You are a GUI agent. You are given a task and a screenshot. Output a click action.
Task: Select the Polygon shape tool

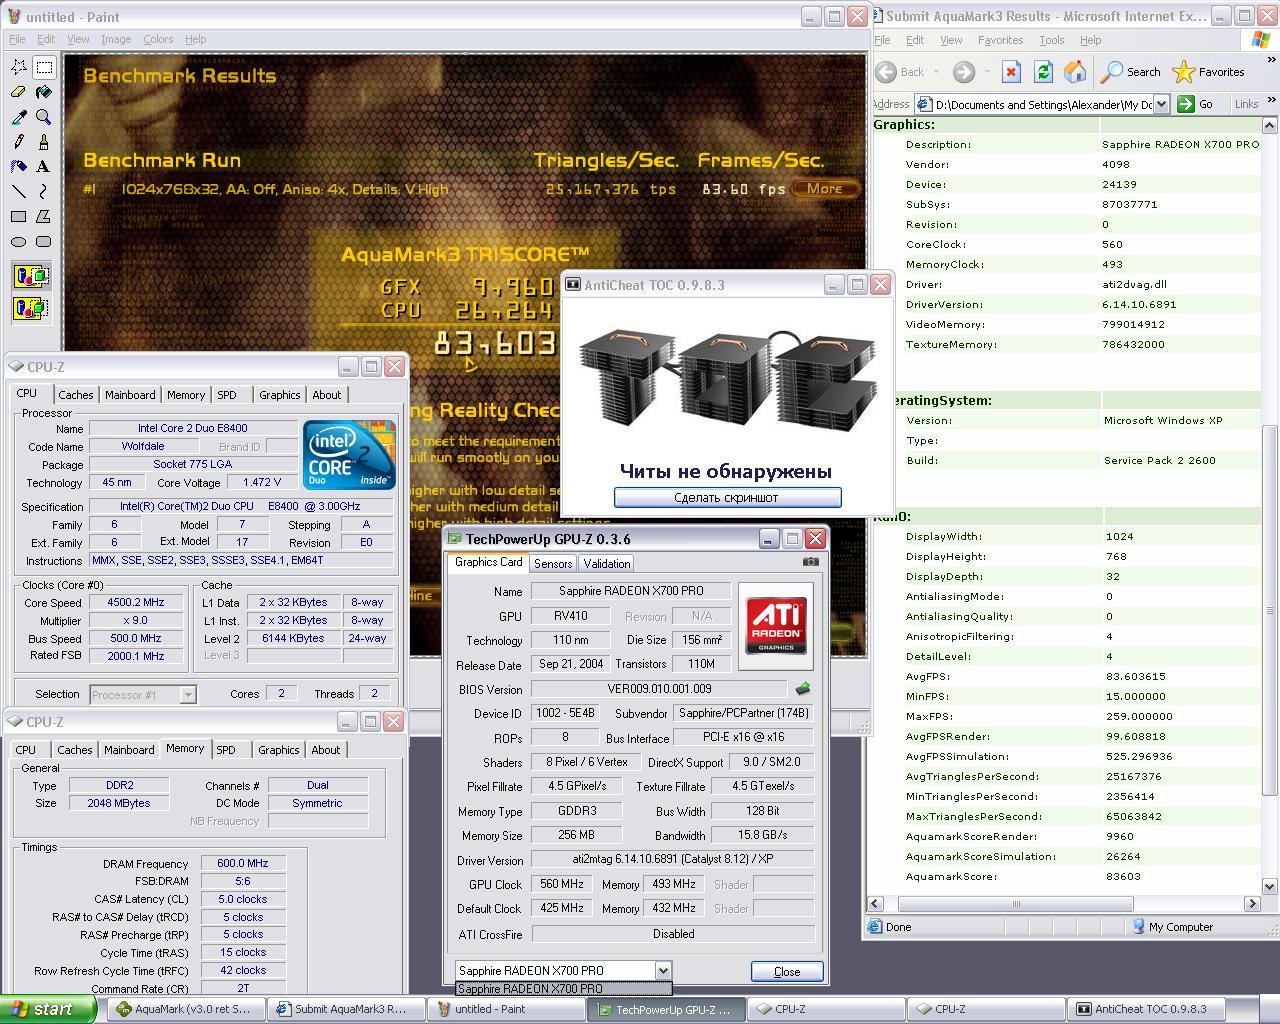(x=44, y=216)
